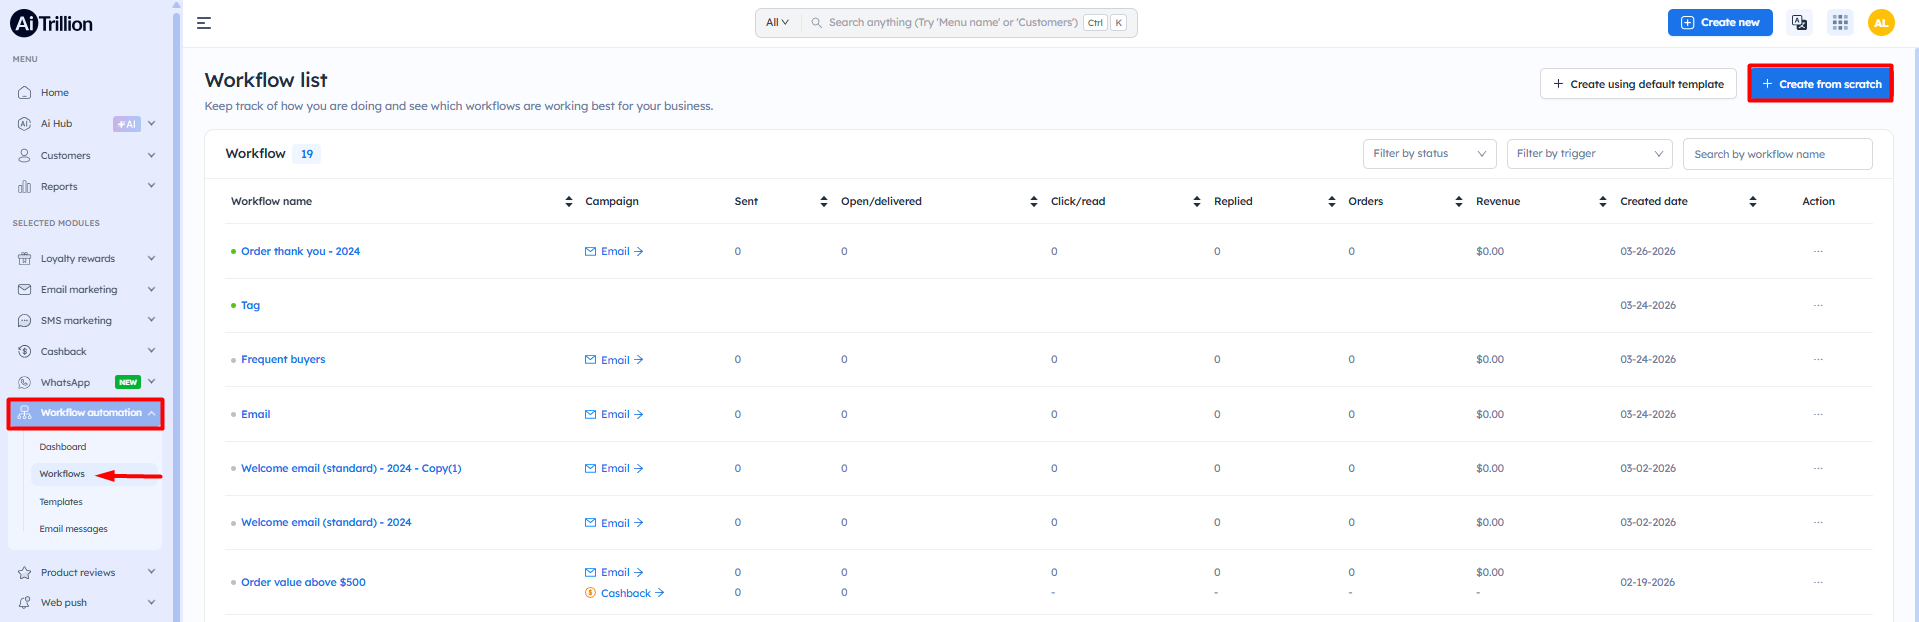Open the All search scope dropdown

pyautogui.click(x=777, y=23)
